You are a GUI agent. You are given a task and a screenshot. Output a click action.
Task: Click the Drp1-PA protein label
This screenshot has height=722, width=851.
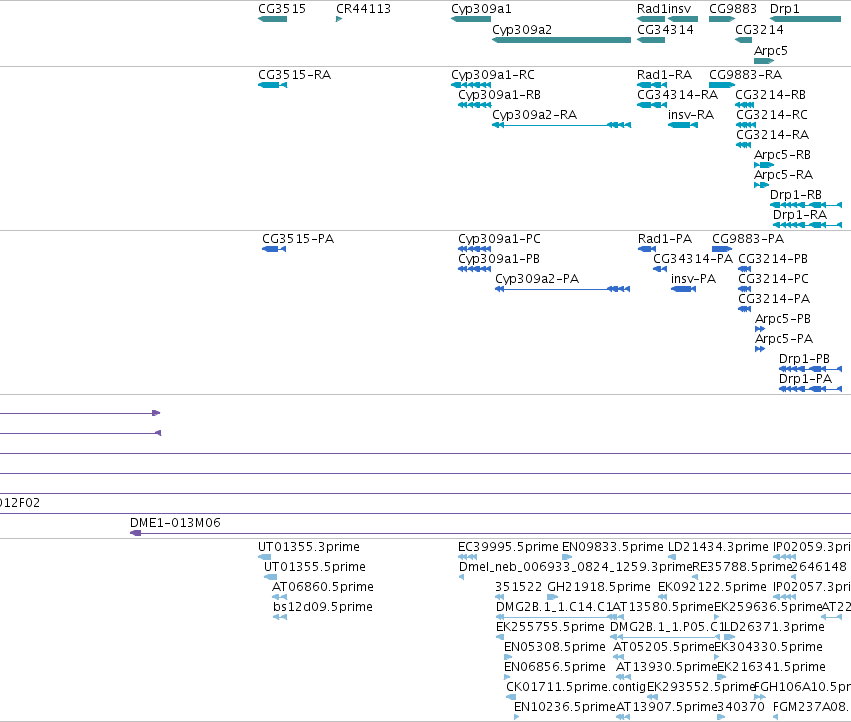coord(805,379)
